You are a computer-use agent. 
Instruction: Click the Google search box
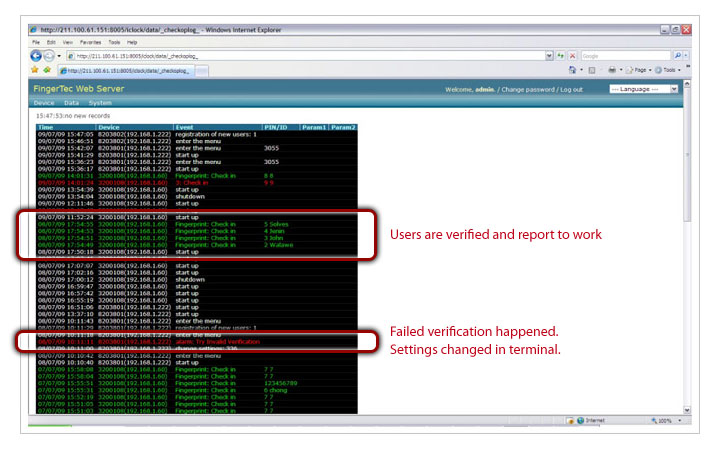click(625, 56)
